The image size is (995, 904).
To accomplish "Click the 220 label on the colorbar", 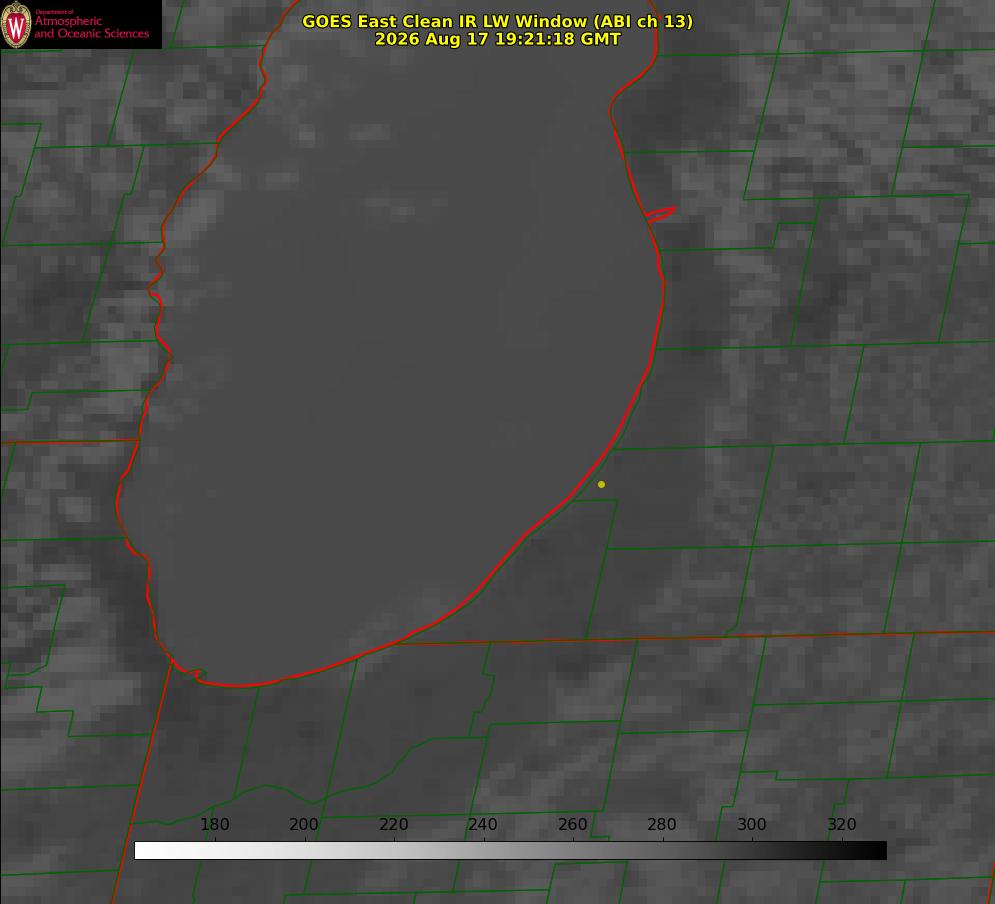I will pos(393,824).
